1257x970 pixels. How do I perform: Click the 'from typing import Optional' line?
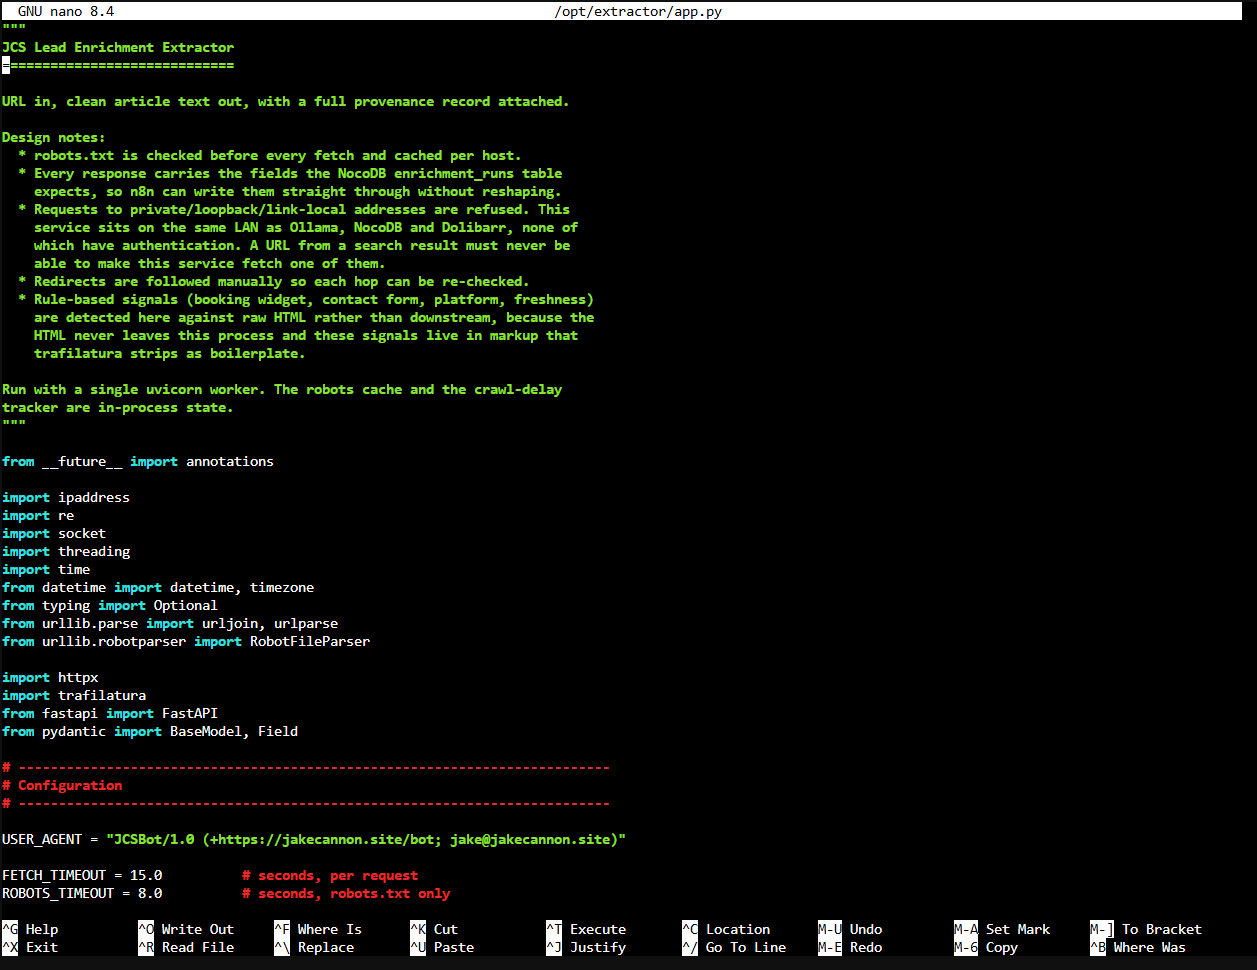(x=110, y=605)
